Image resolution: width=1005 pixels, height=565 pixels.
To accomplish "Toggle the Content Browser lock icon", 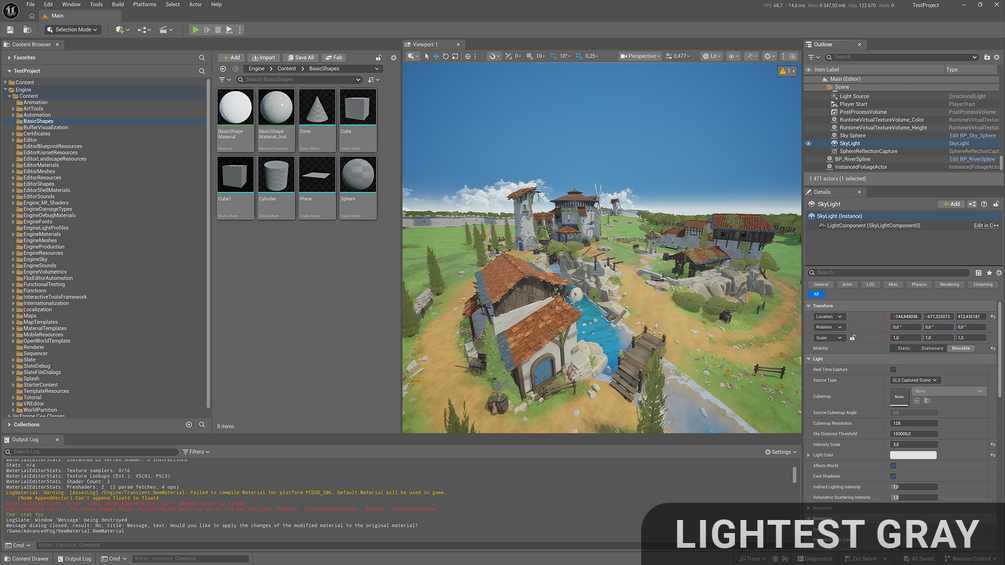I will [379, 58].
